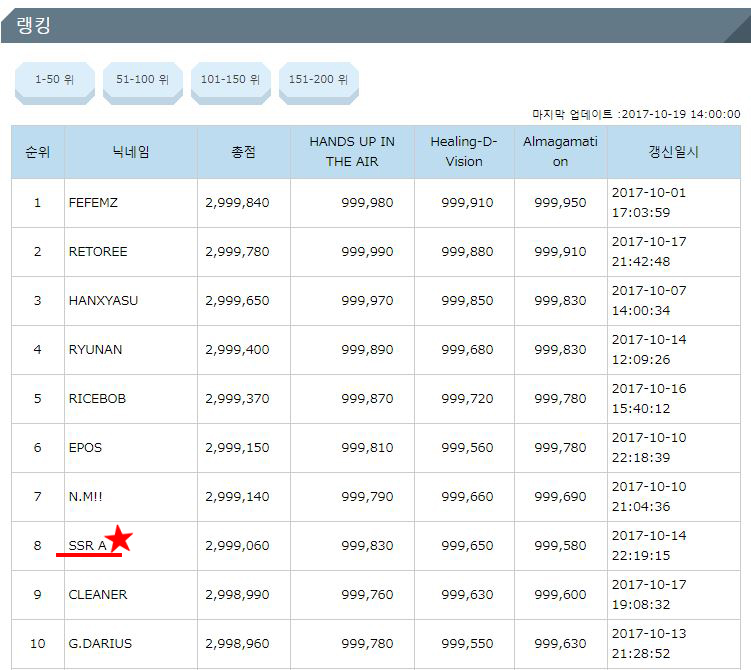Screen dimensions: 751x670
Task: Click total score 2,999,370
Action: point(238,398)
